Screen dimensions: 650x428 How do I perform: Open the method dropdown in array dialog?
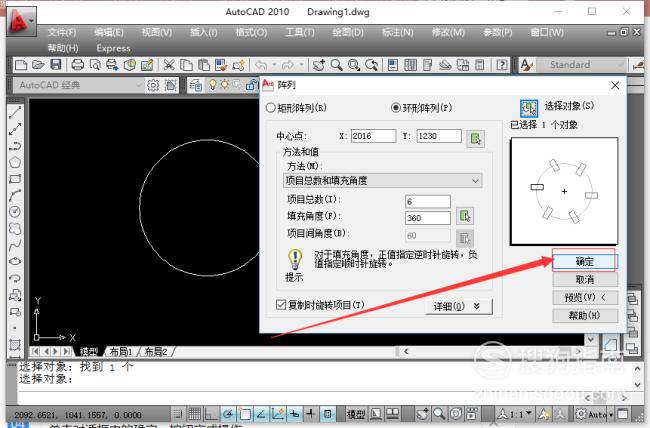(x=383, y=181)
